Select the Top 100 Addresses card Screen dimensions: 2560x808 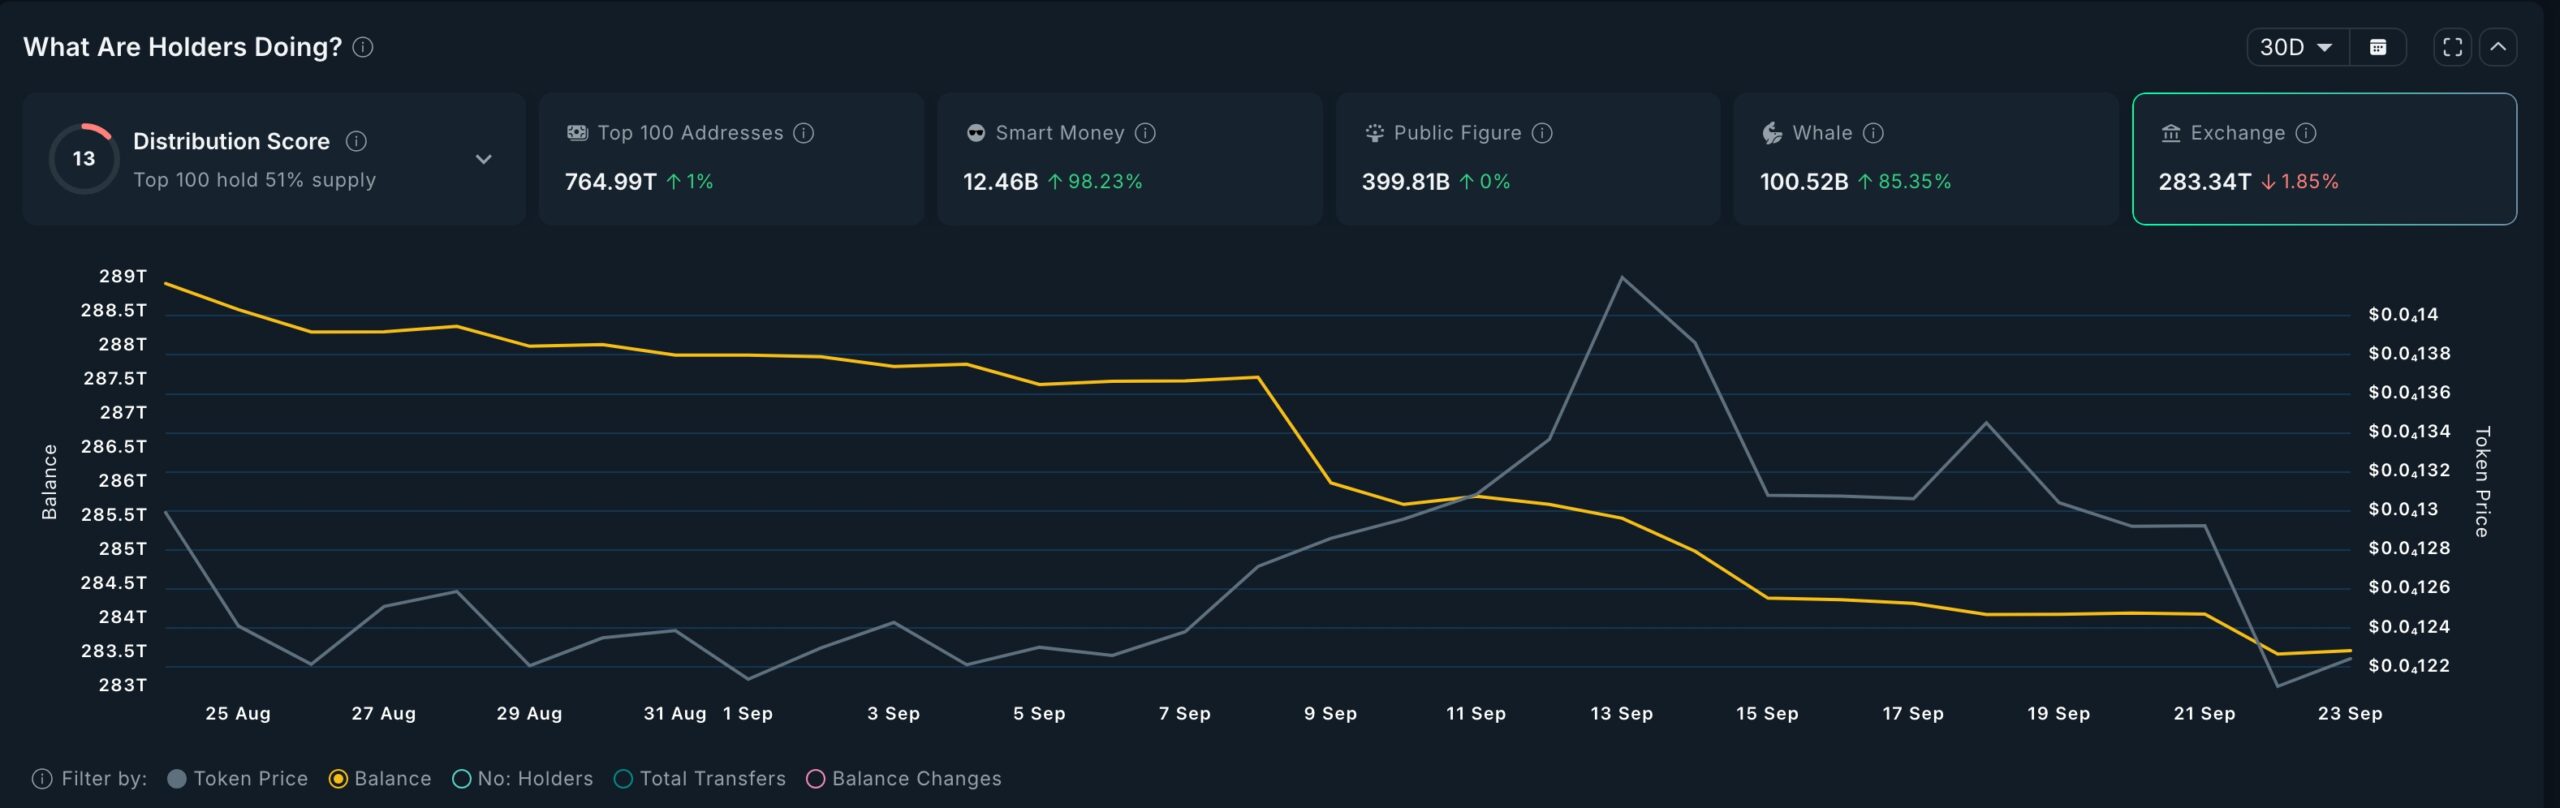tap(731, 159)
